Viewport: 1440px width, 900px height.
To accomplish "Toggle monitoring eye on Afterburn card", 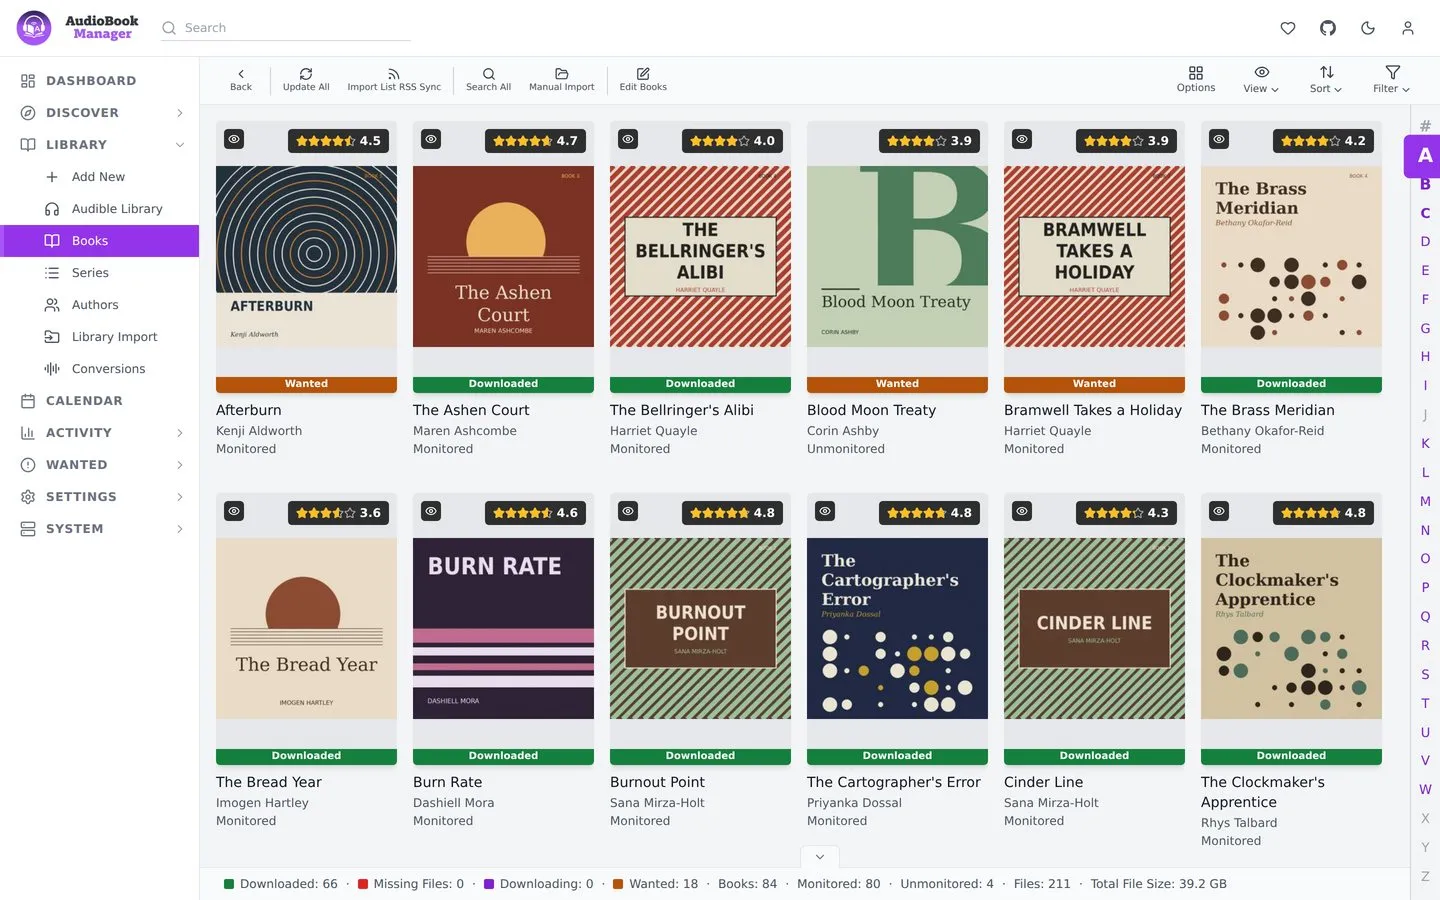I will tap(234, 139).
